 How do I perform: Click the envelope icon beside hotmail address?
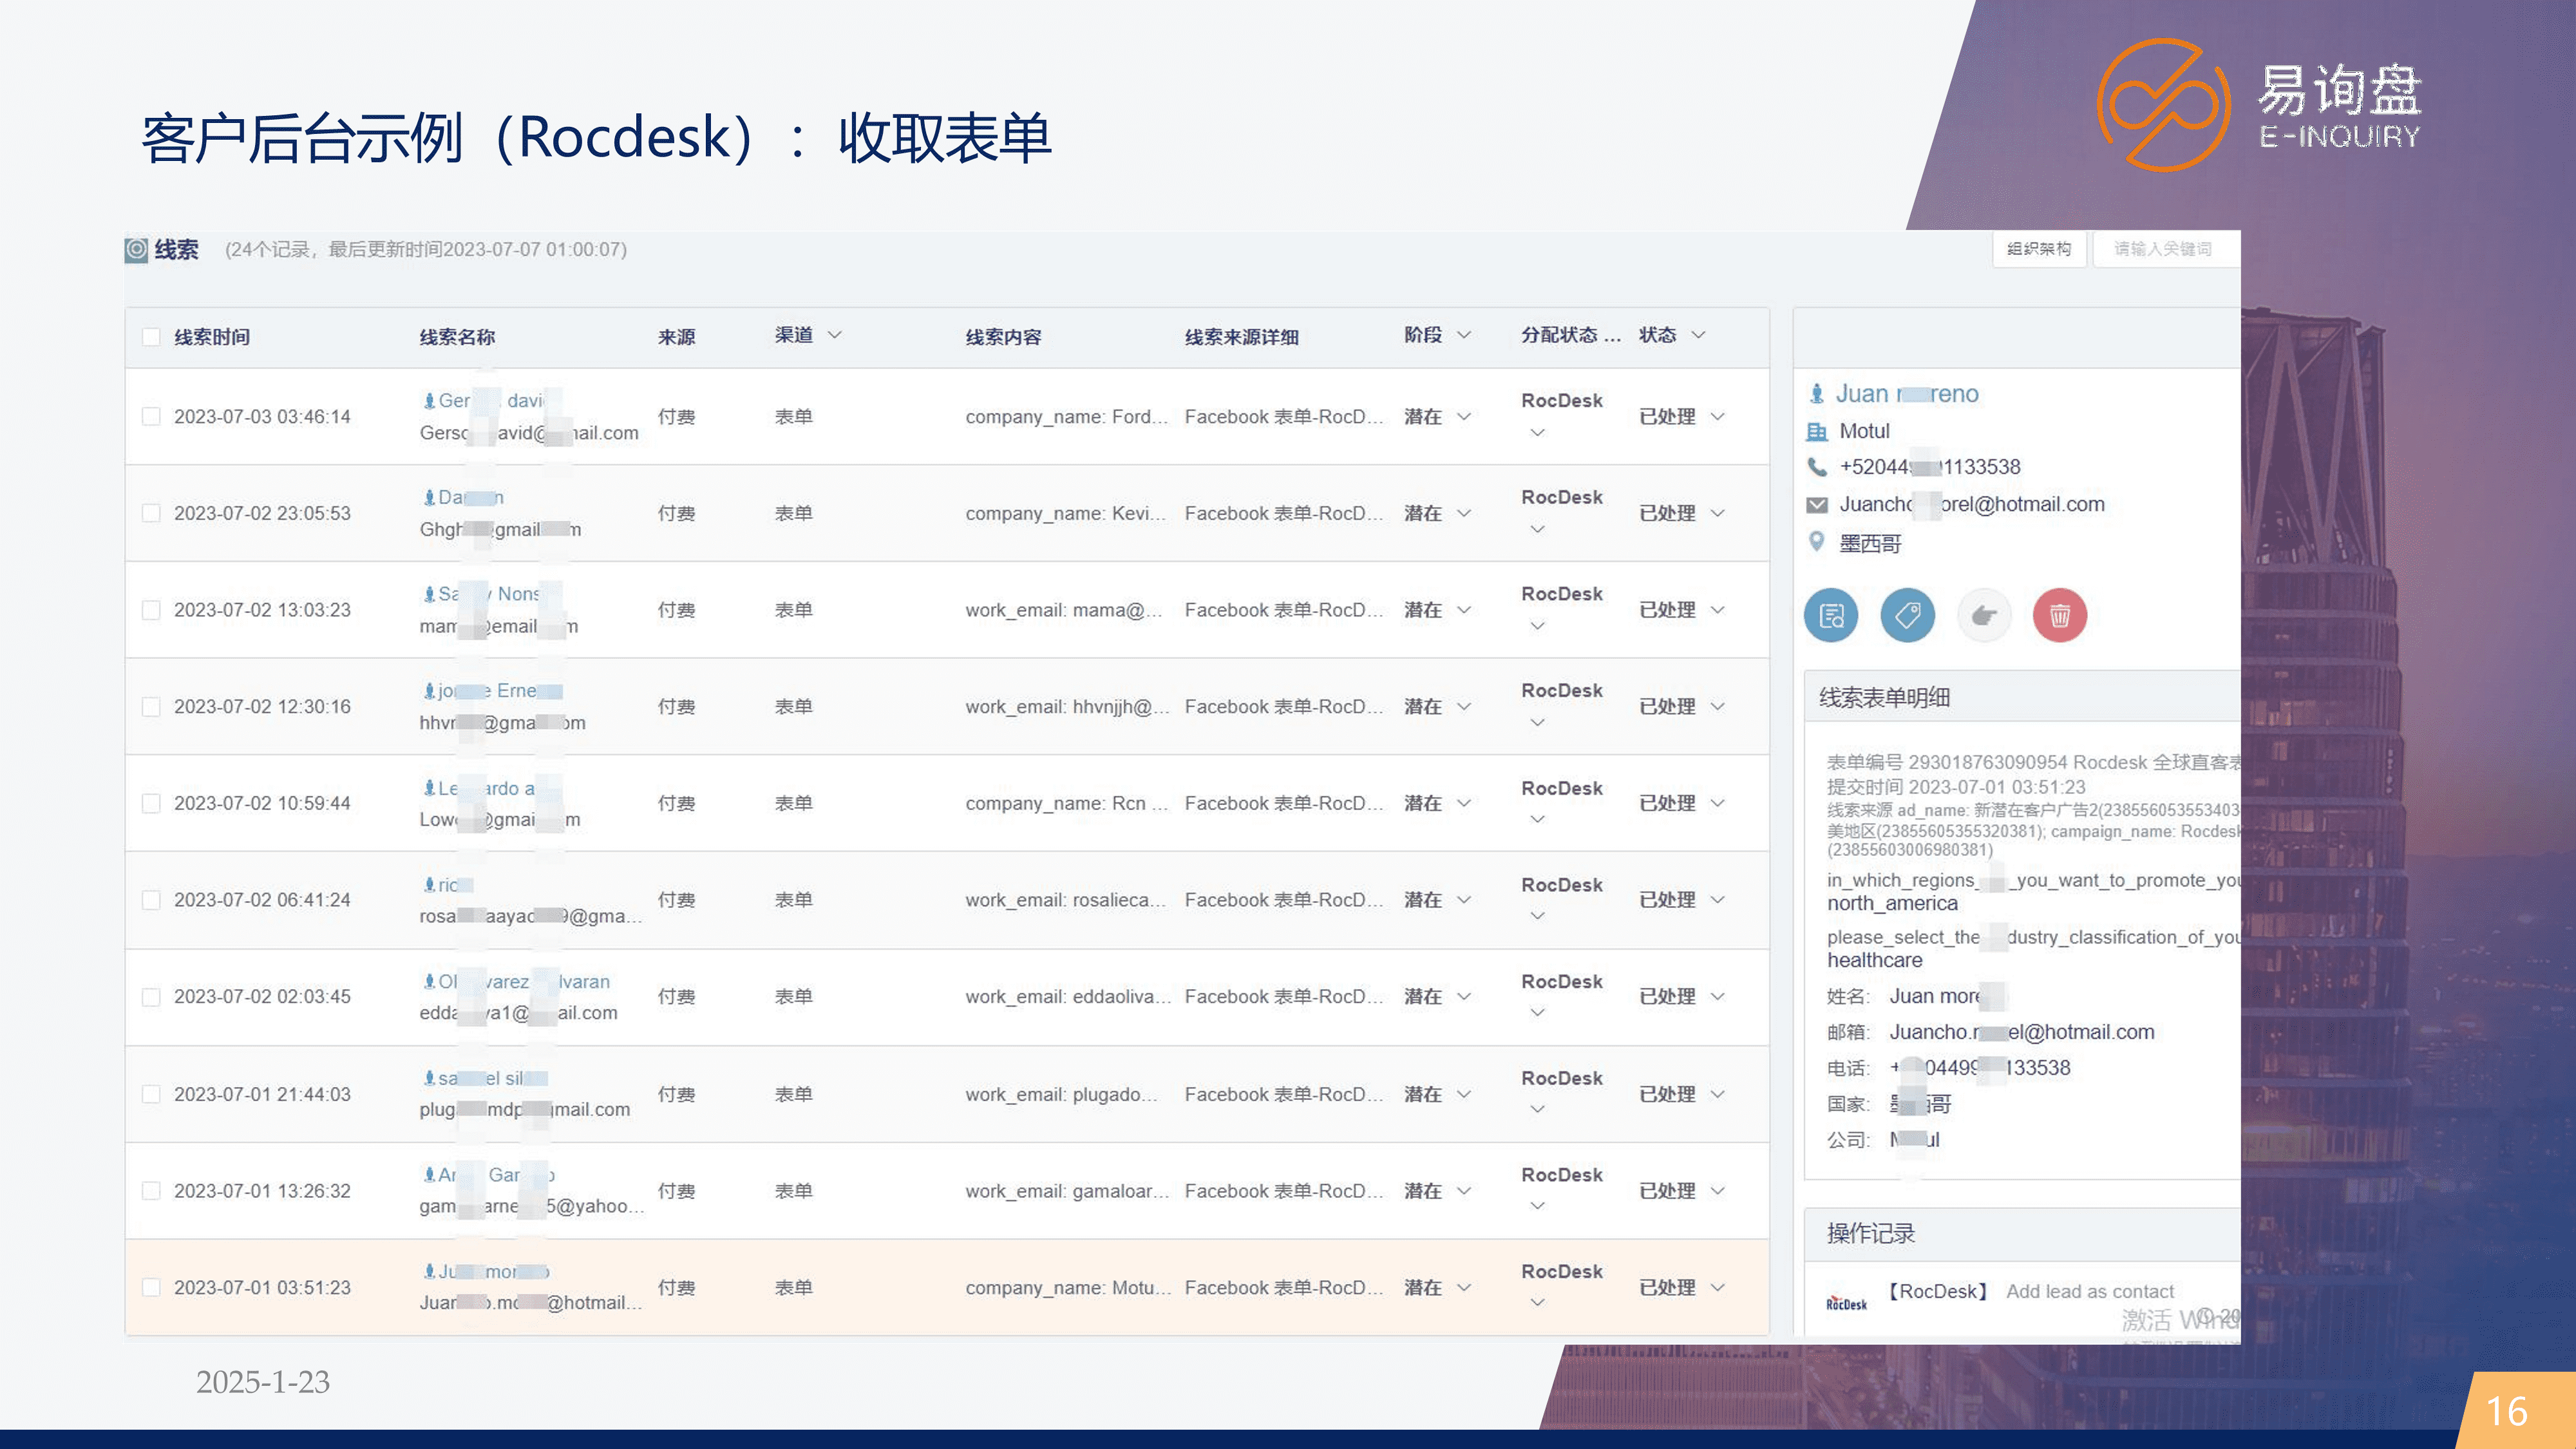[1817, 505]
